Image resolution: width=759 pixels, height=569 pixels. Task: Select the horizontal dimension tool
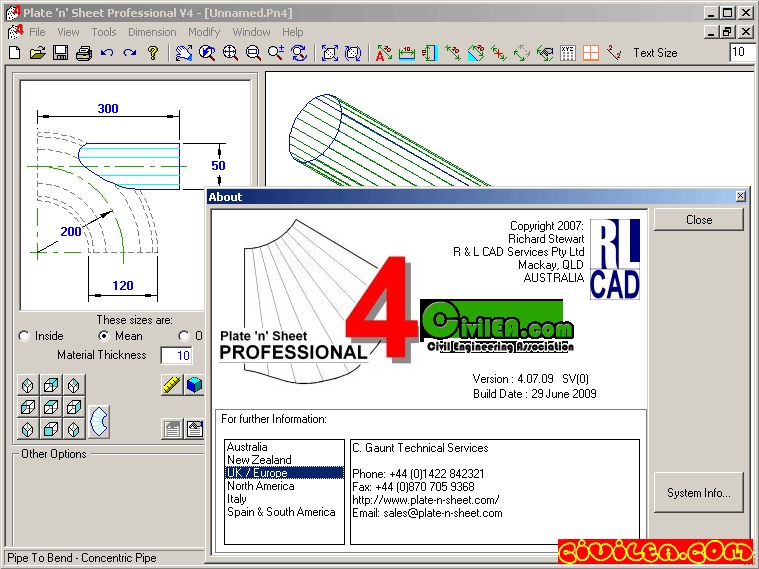(x=407, y=52)
